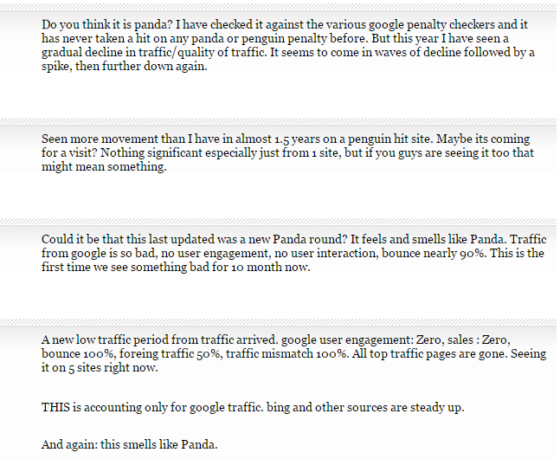Screen dimensions: 560x459
Task: Click the text "it on 5 sites right now."
Action: click(x=100, y=368)
